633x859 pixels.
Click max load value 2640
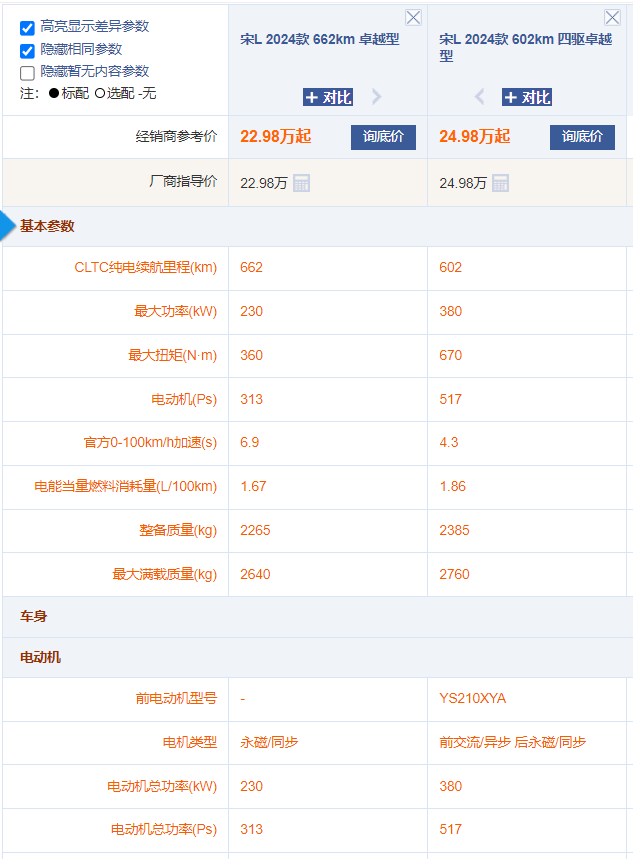[x=255, y=574]
